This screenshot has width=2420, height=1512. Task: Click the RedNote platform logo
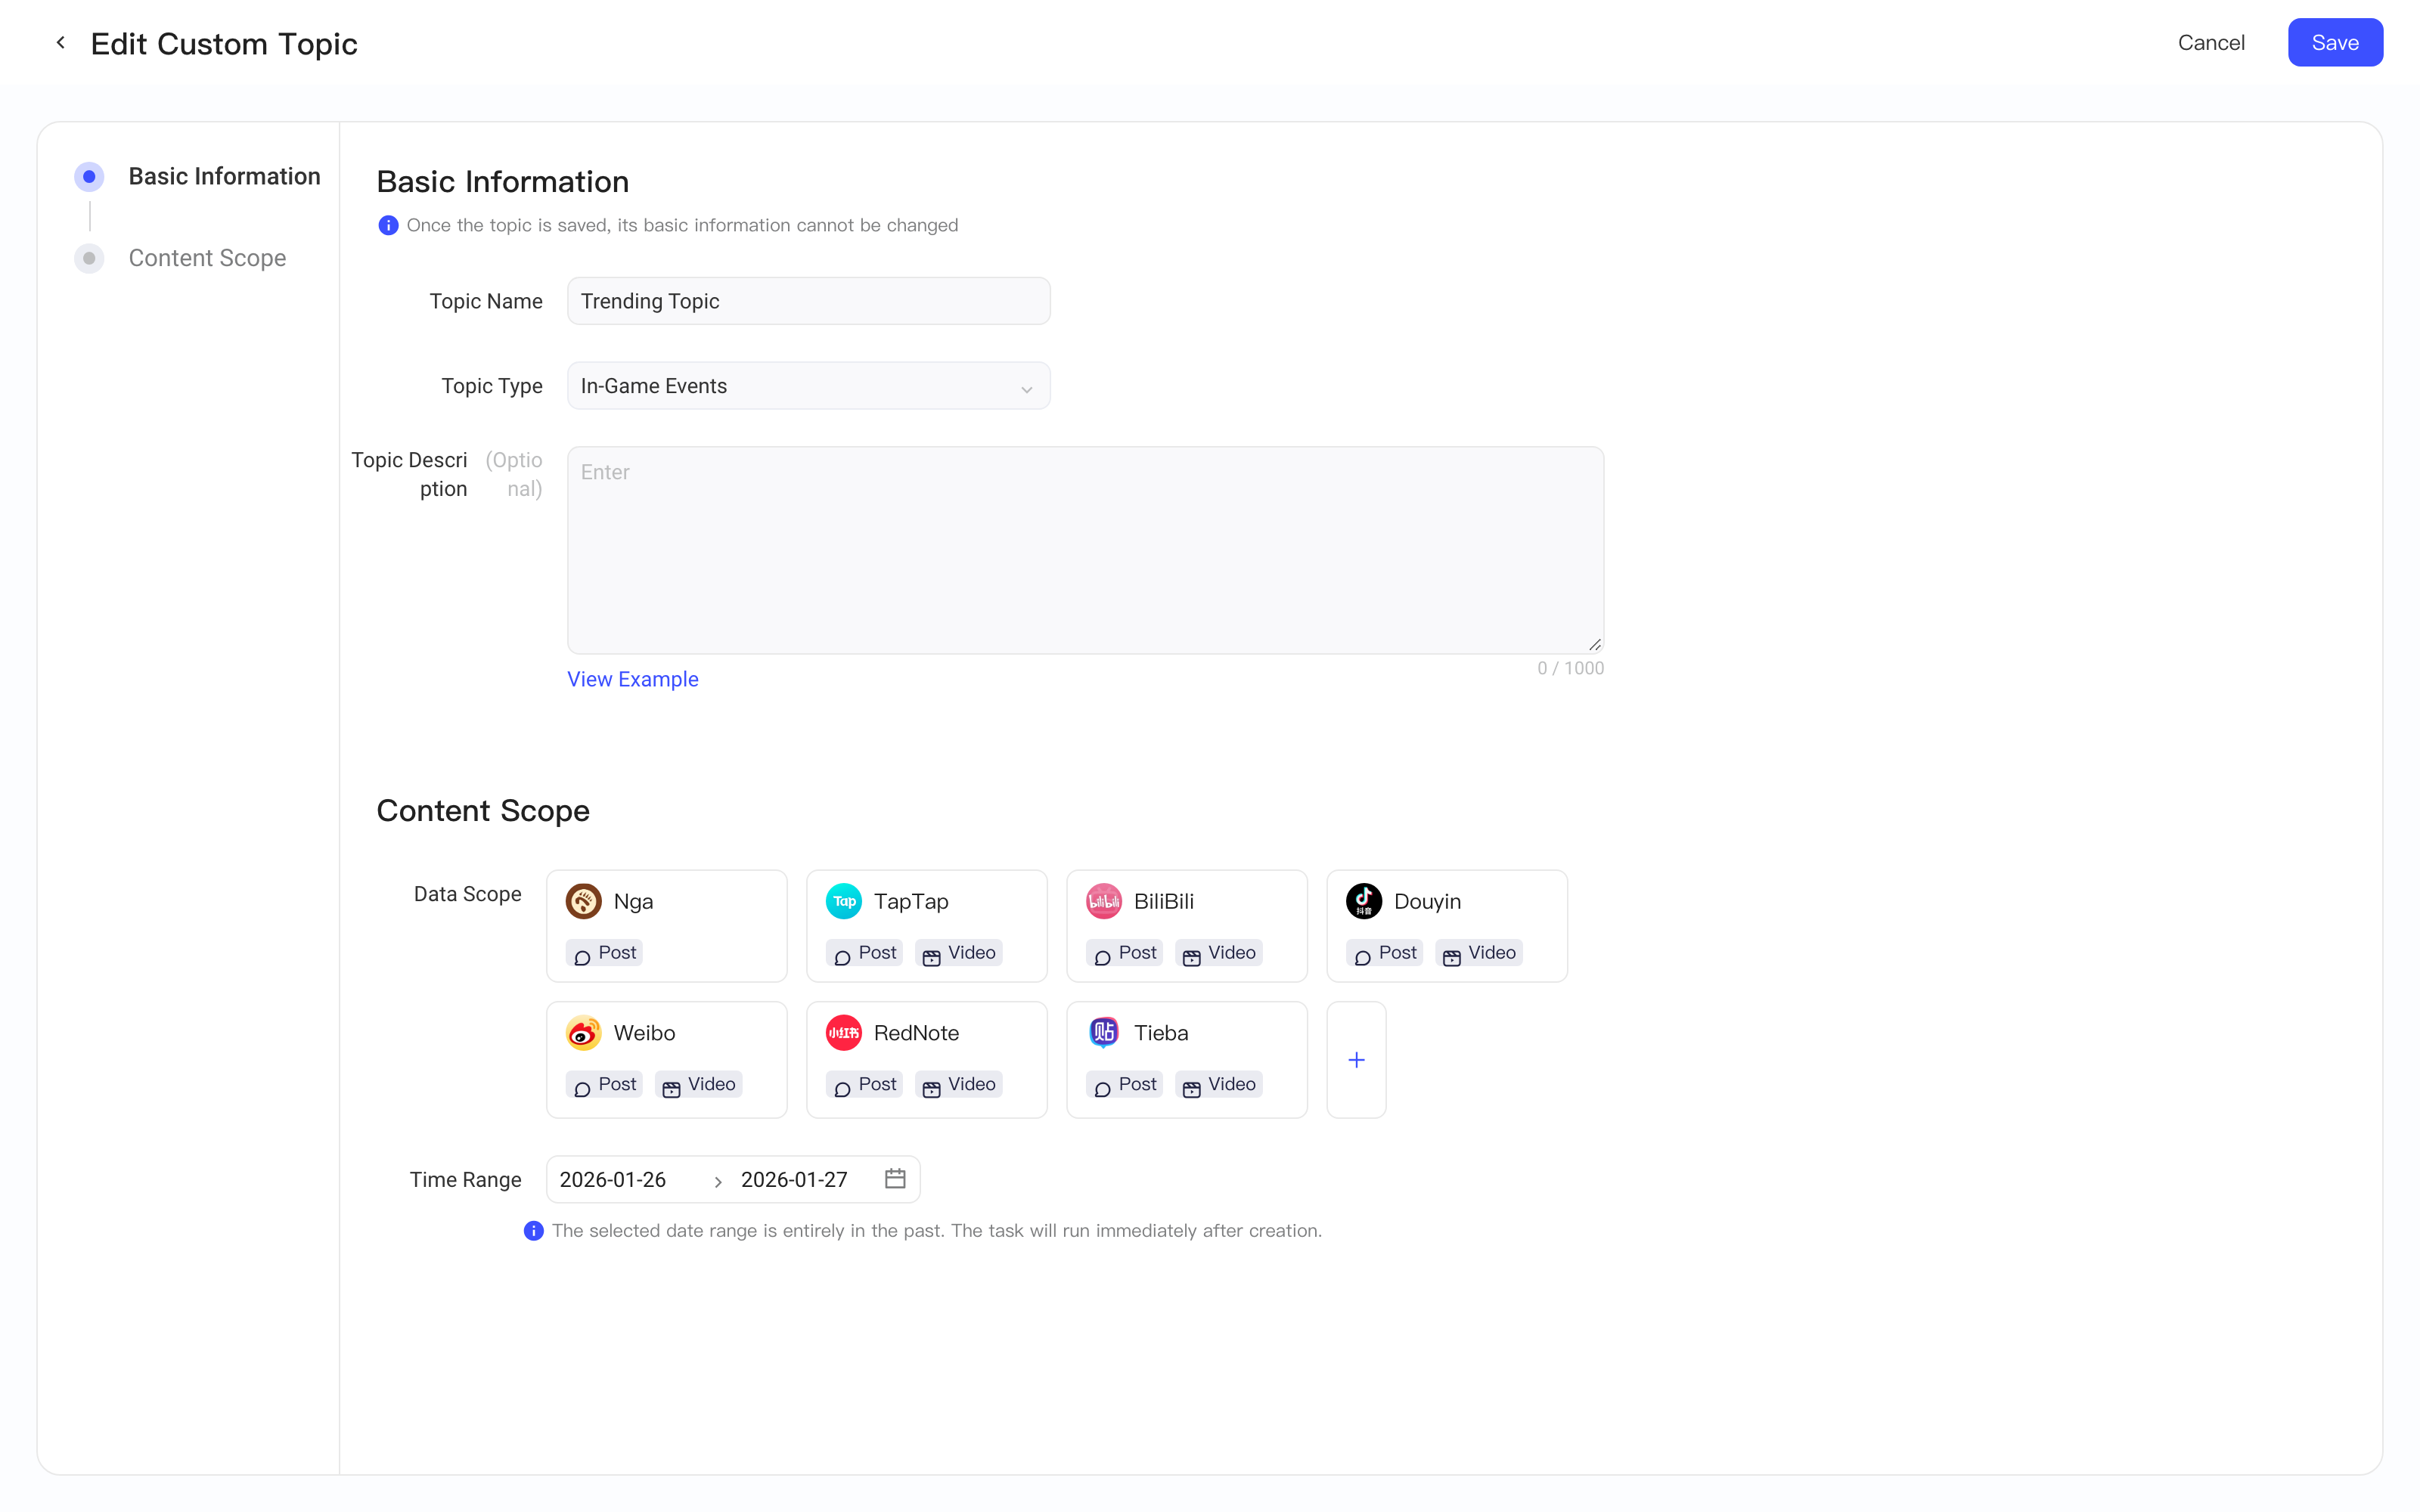point(843,1033)
